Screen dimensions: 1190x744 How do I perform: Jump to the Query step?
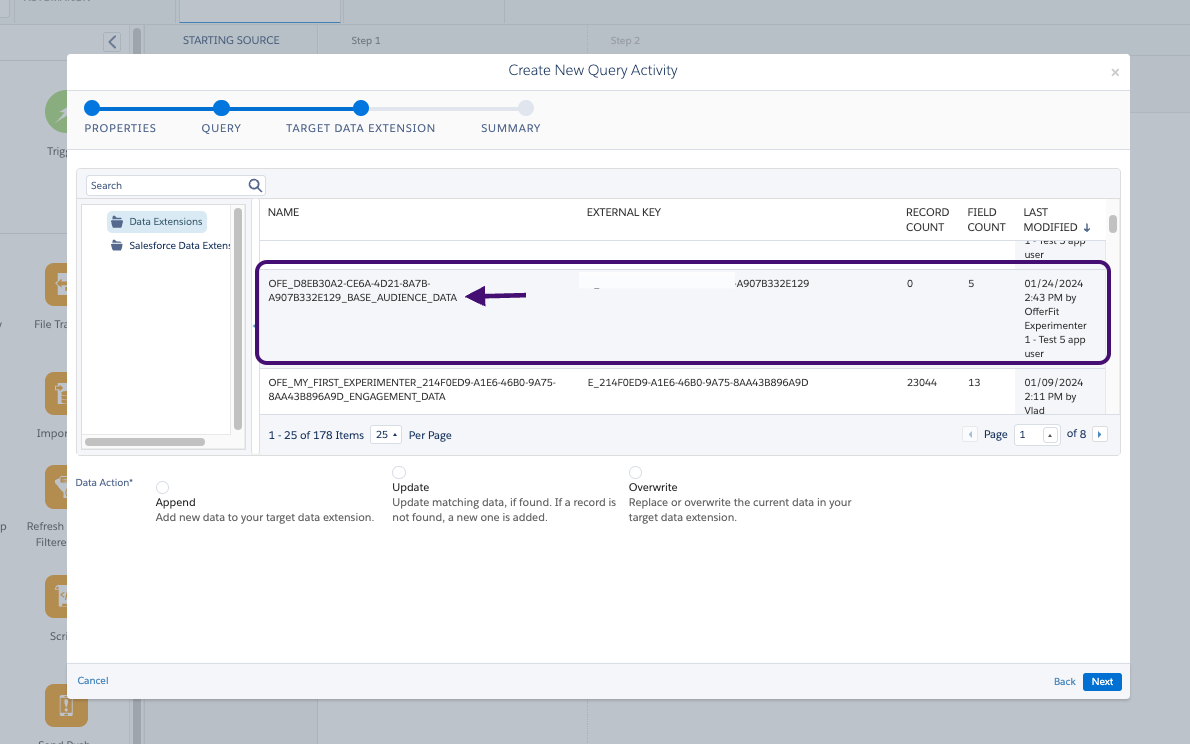pyautogui.click(x=221, y=108)
